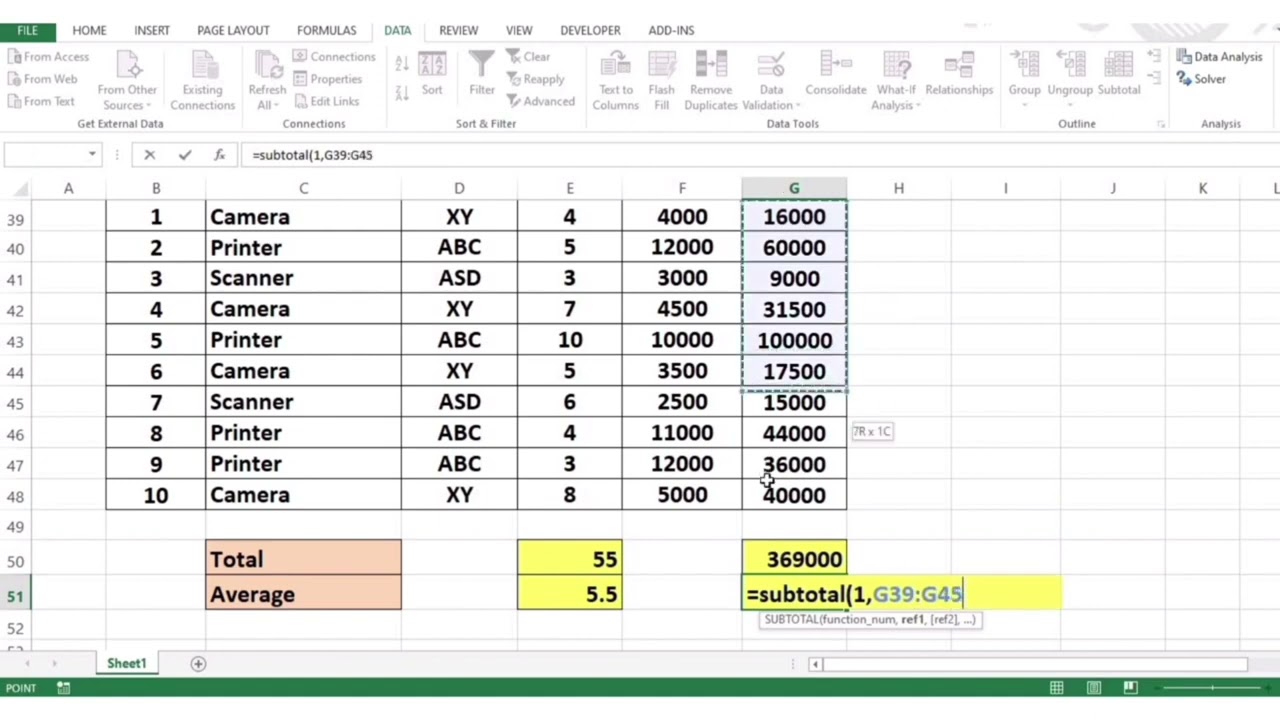Reapply the filter
The image size is (1280, 720).
click(x=535, y=79)
